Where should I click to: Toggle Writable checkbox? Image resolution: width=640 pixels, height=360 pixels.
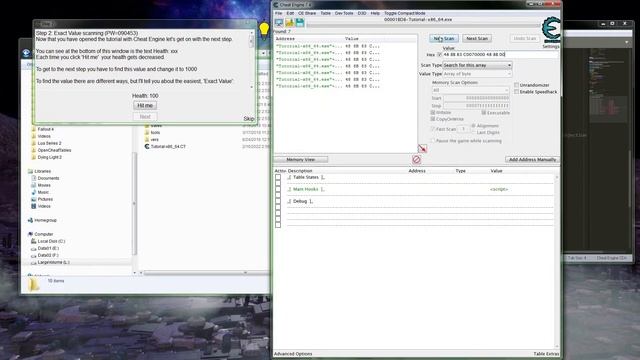[433, 112]
